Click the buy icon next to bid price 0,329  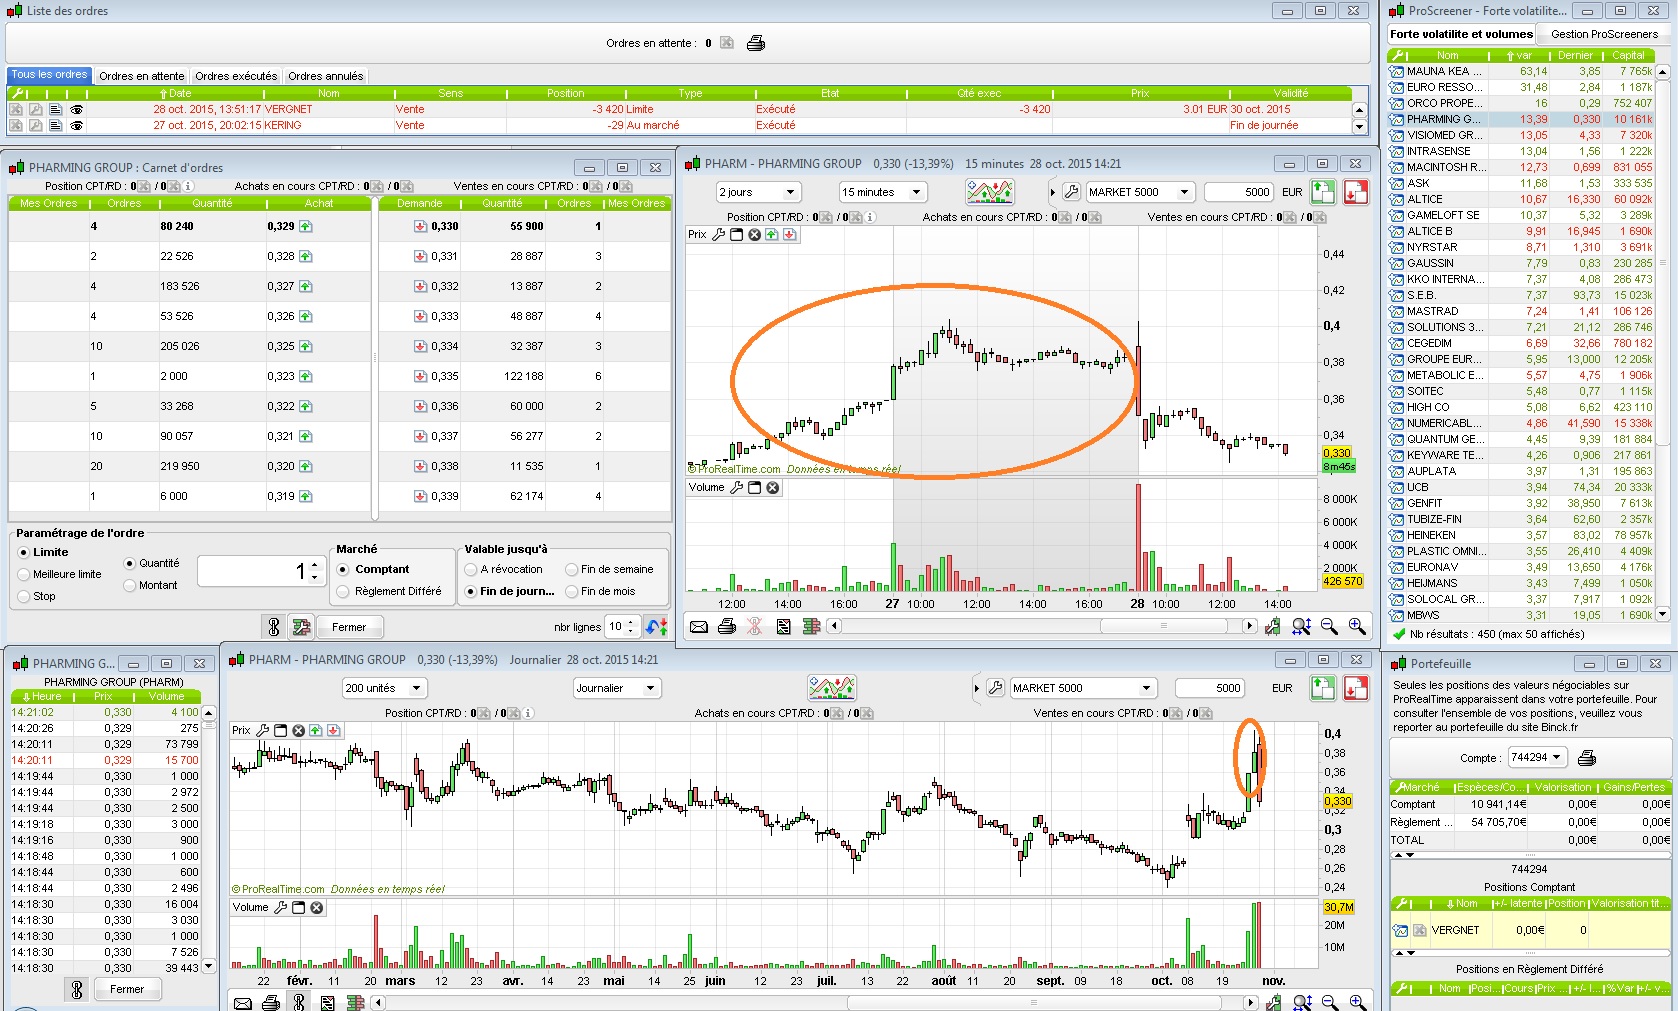(x=305, y=226)
